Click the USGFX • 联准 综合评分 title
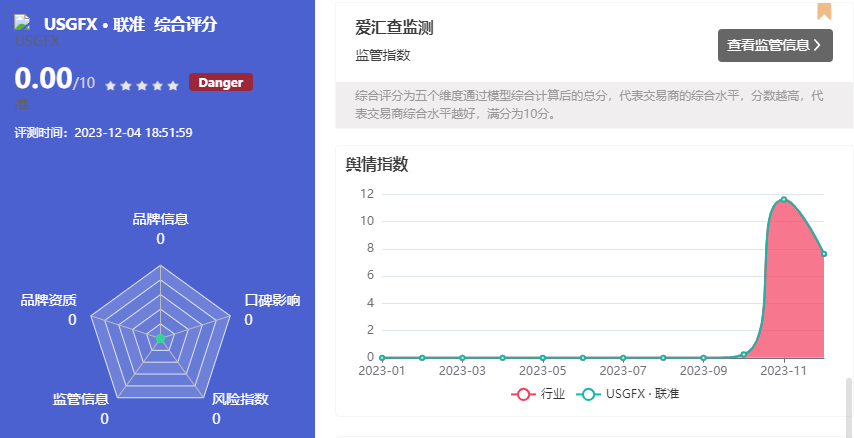This screenshot has height=438, width=854. tap(131, 24)
